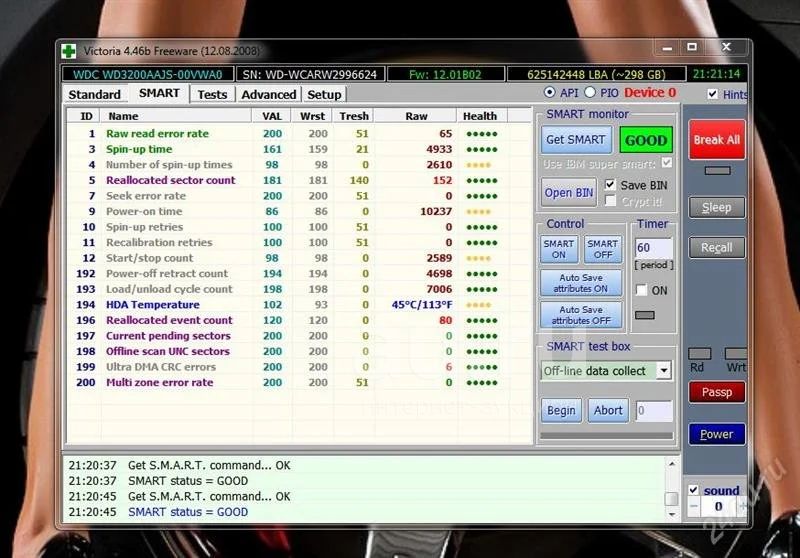
Task: Click the log scrollbar up arrow
Action: 671,464
